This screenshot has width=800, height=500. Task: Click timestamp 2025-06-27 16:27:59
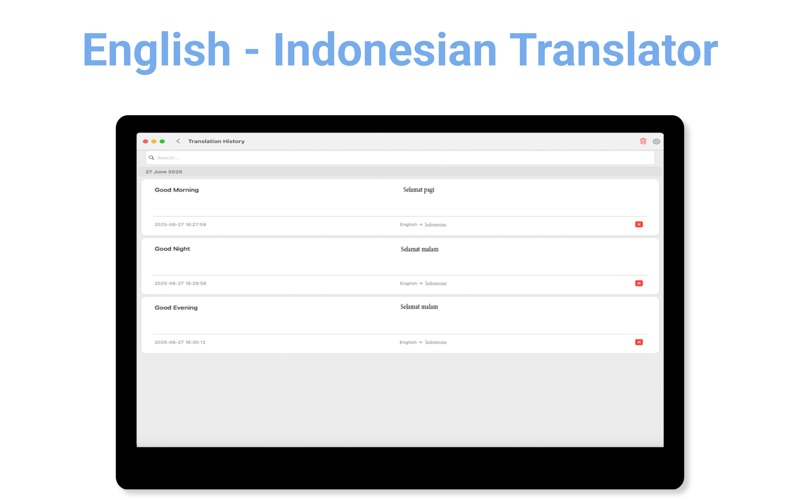click(x=180, y=224)
